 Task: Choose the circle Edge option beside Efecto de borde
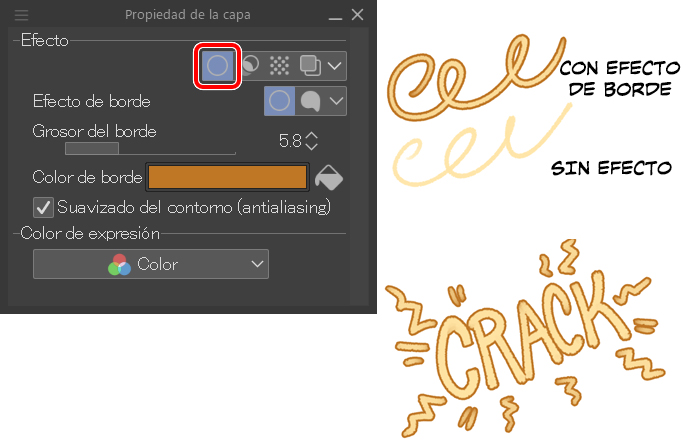point(279,101)
